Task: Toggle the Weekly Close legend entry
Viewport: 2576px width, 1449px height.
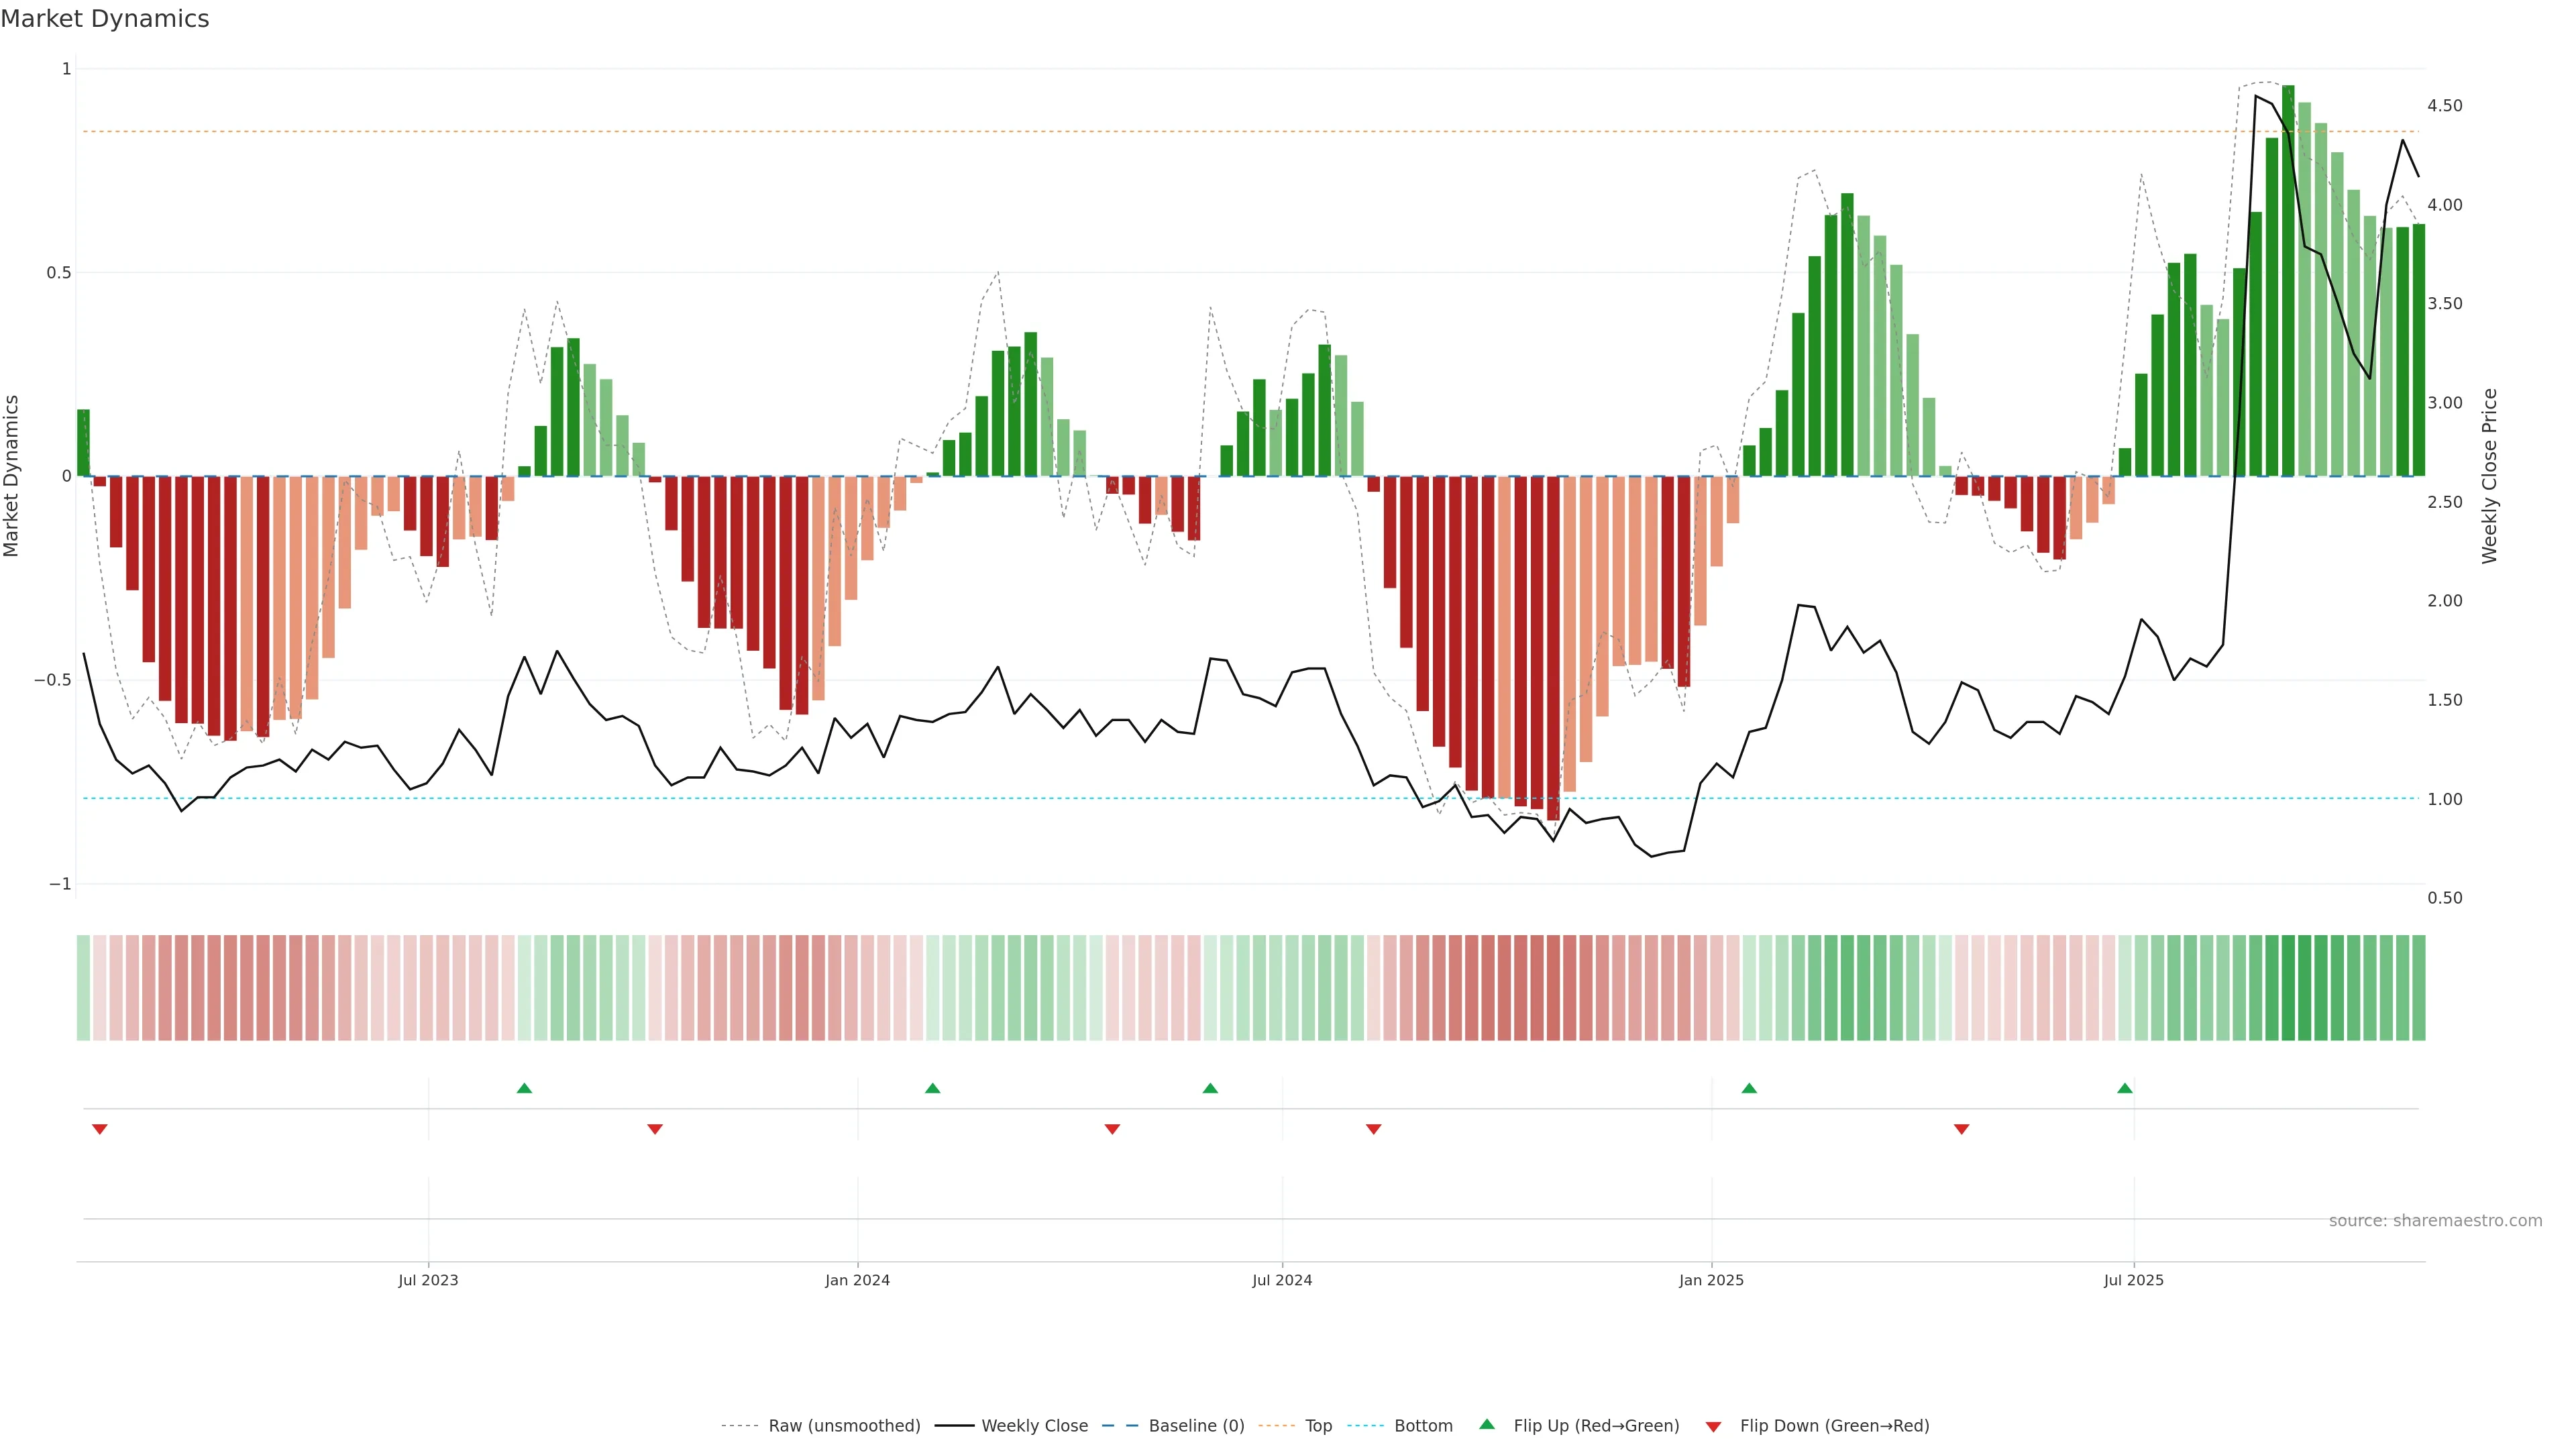Action: coord(1034,1426)
